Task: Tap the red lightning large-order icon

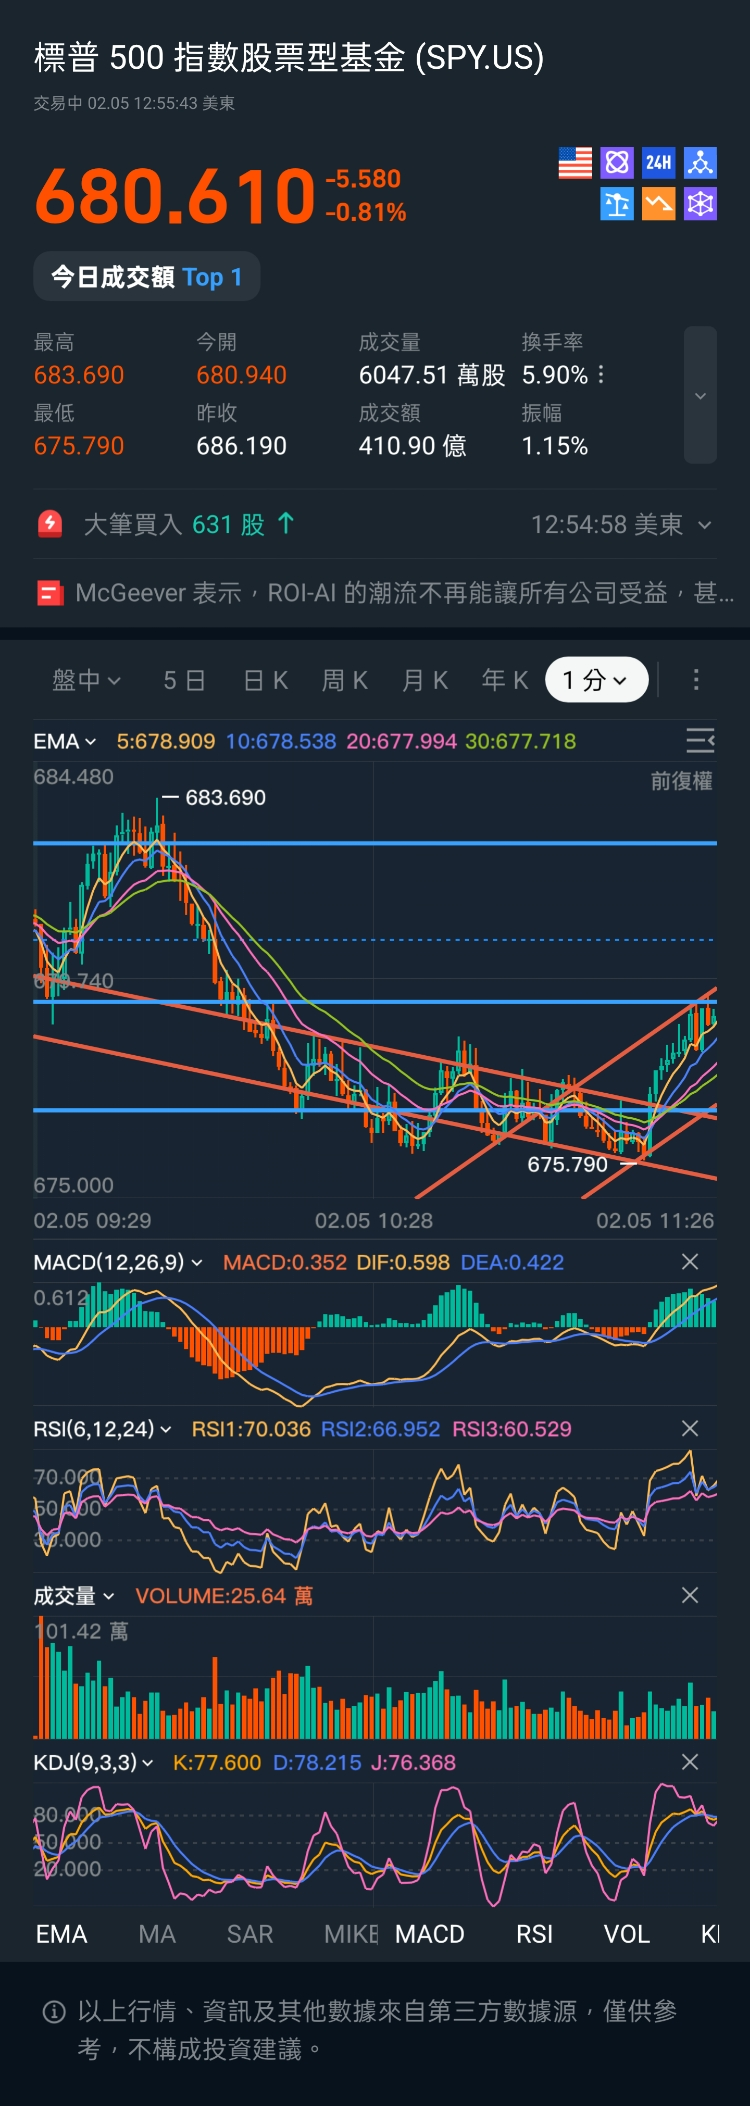Action: [50, 524]
